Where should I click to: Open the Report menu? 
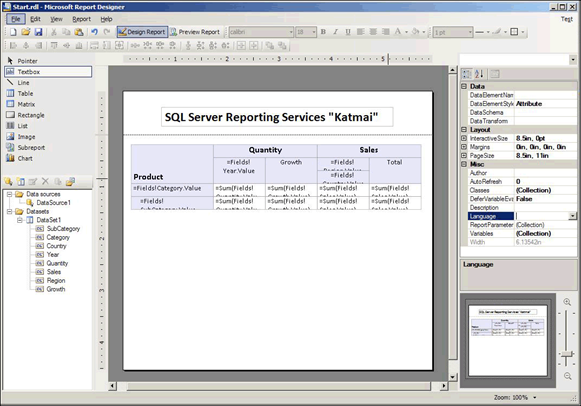(x=81, y=19)
